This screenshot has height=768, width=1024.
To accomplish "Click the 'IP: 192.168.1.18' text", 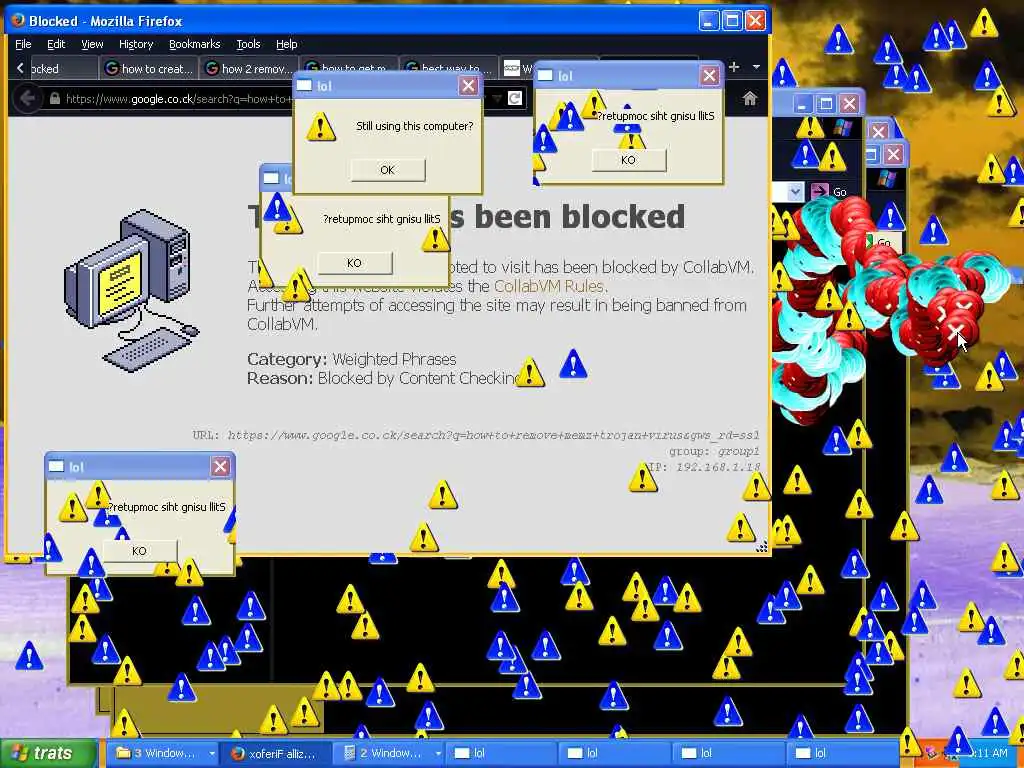I will [x=704, y=467].
